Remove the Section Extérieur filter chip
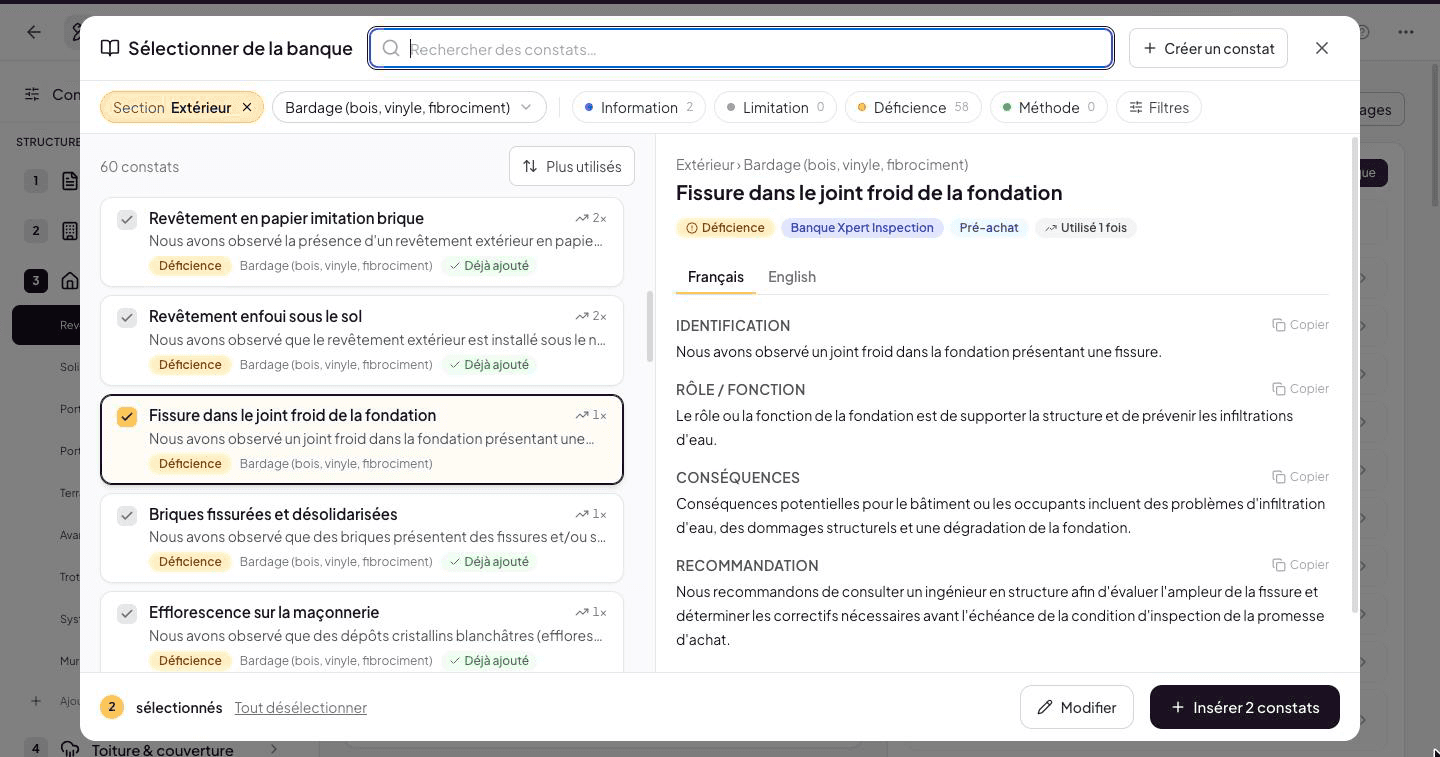 click(247, 107)
